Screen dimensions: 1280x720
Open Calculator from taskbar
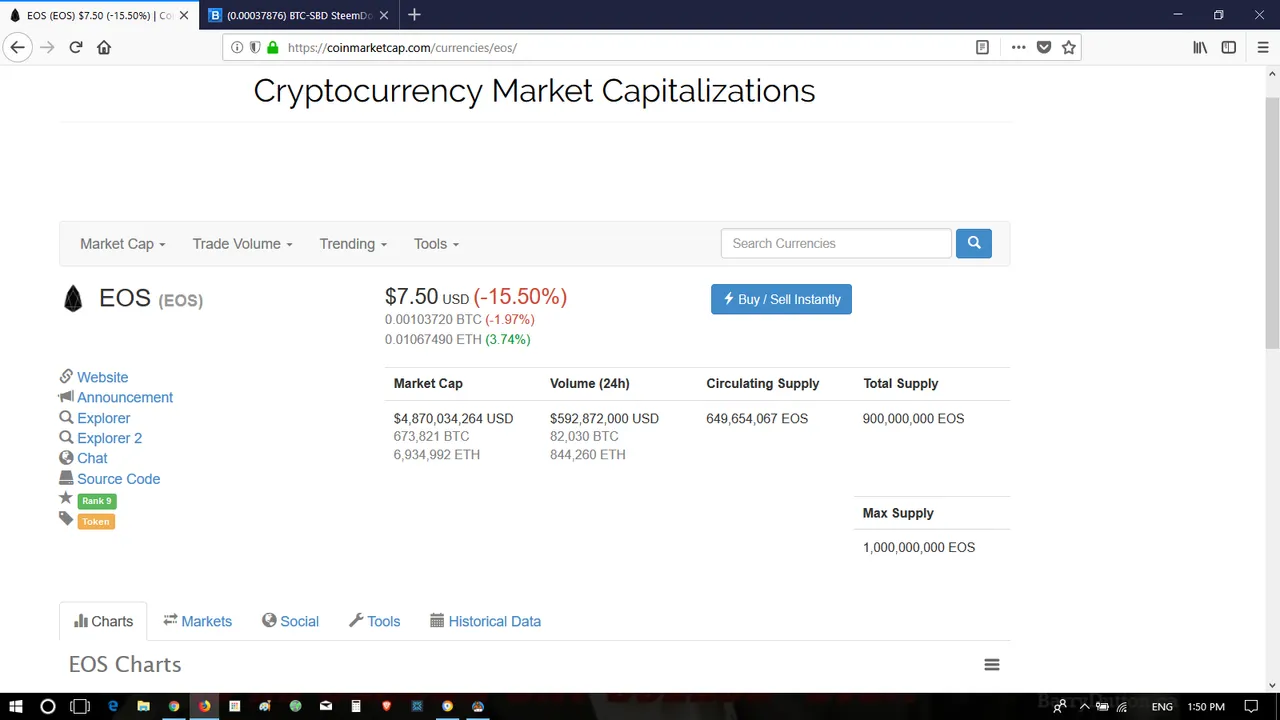tap(356, 706)
